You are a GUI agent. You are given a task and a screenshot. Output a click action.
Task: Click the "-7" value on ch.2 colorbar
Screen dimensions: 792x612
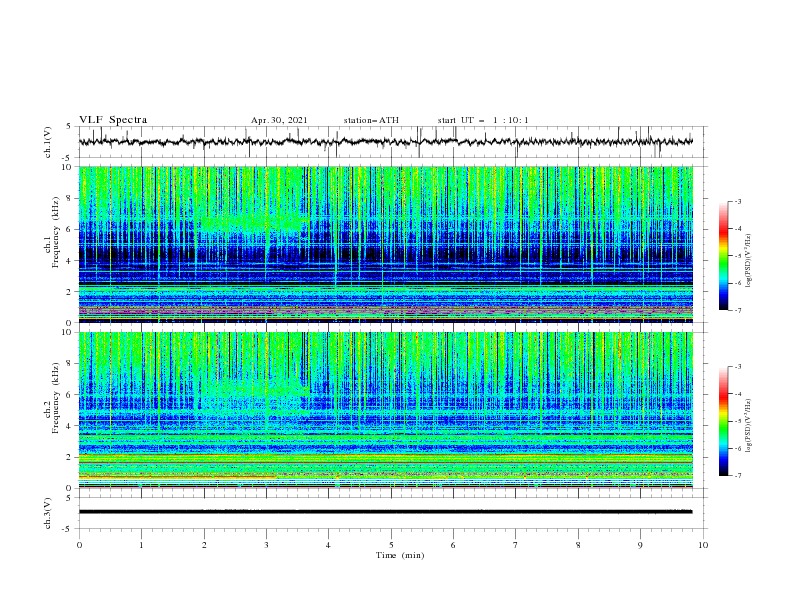[x=738, y=475]
